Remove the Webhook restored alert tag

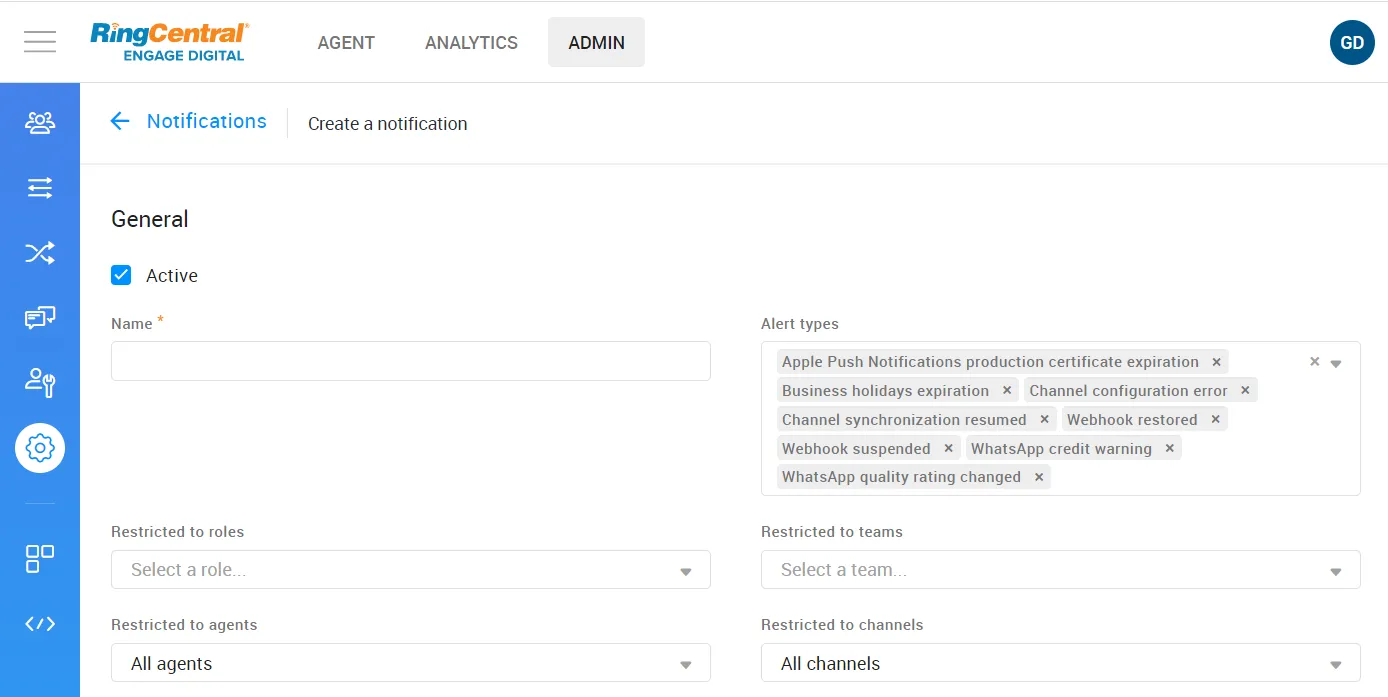pos(1216,420)
